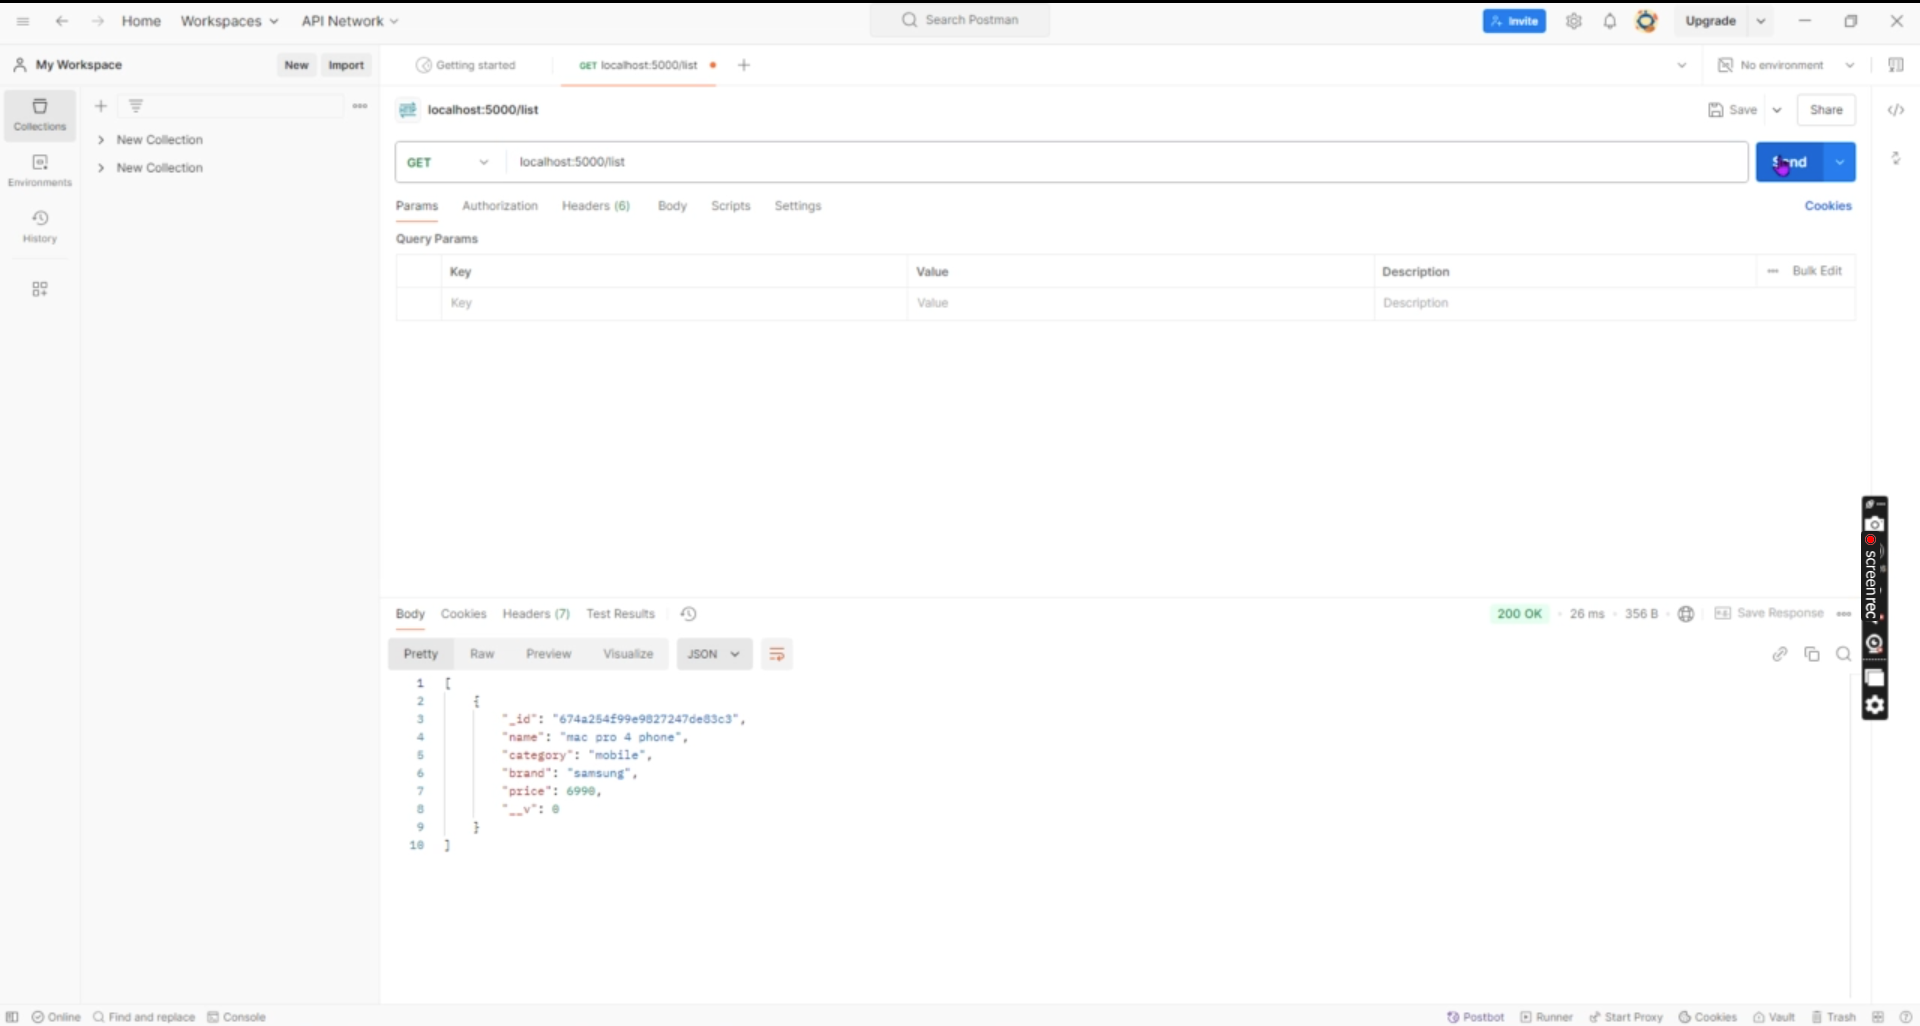Open the configure sidebar grid icon
Screen dimensions: 1920x1026
[x=40, y=289]
